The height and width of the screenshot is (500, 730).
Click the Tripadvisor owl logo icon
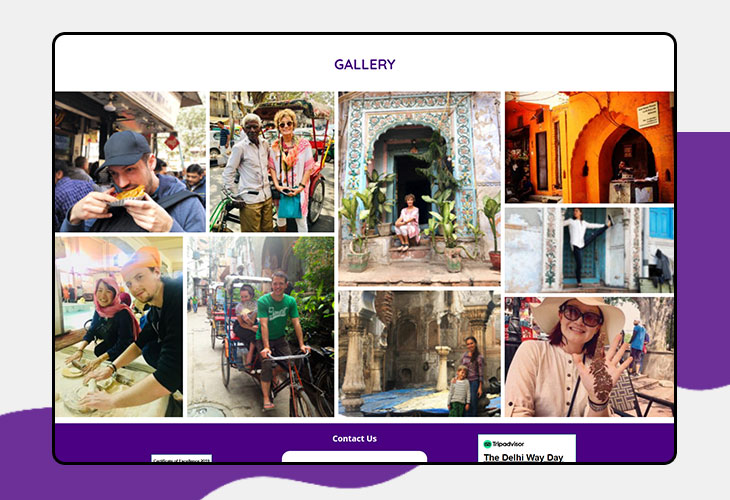[x=488, y=443]
